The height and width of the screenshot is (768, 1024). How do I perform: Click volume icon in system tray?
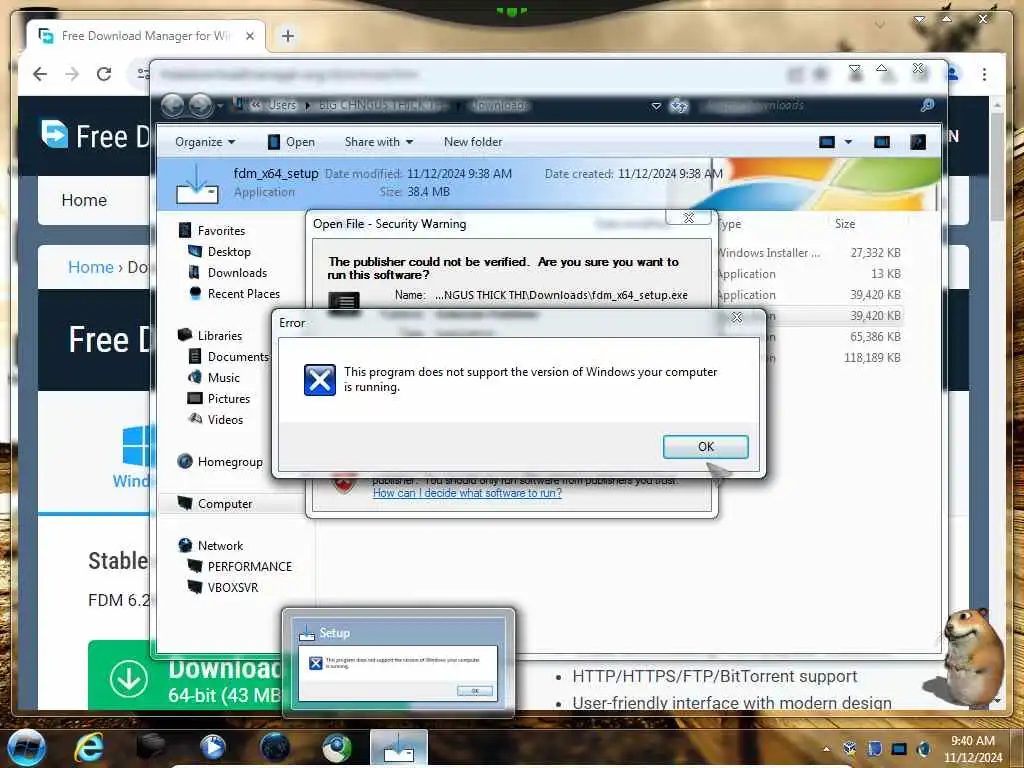click(923, 749)
